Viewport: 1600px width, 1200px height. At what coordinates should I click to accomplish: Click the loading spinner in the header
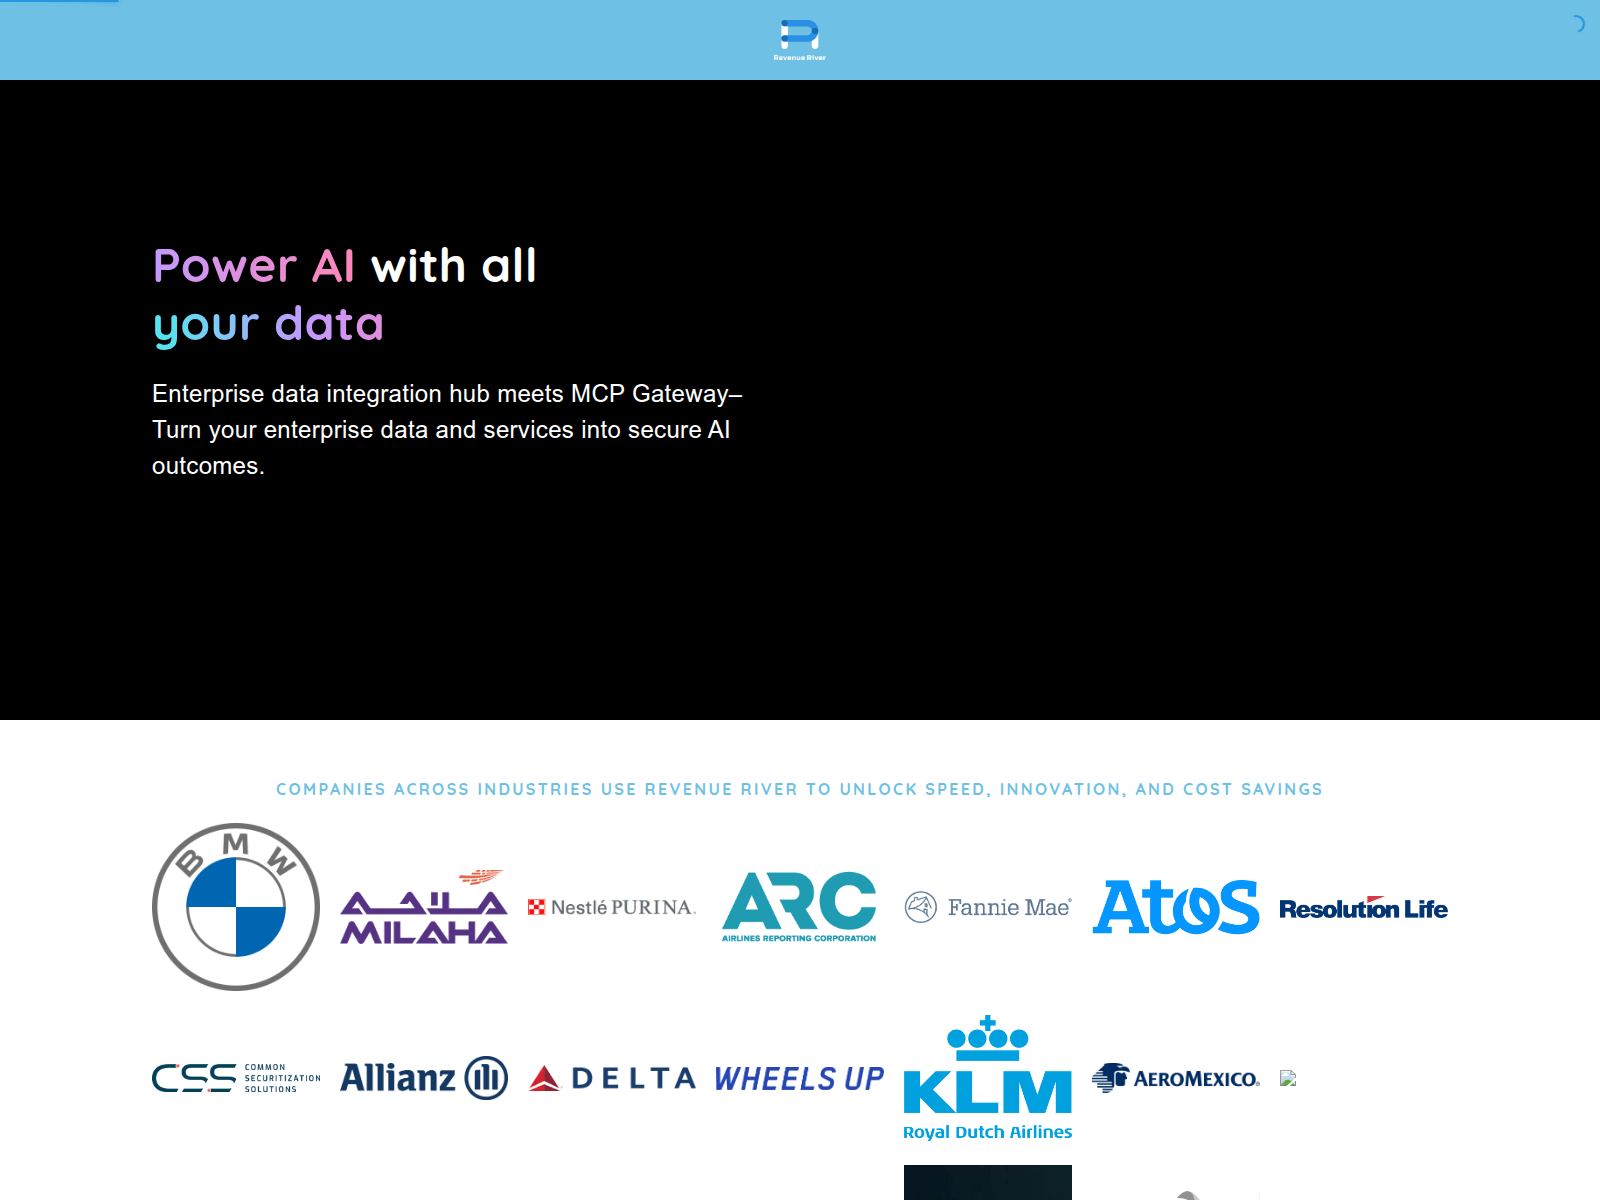point(1577,24)
